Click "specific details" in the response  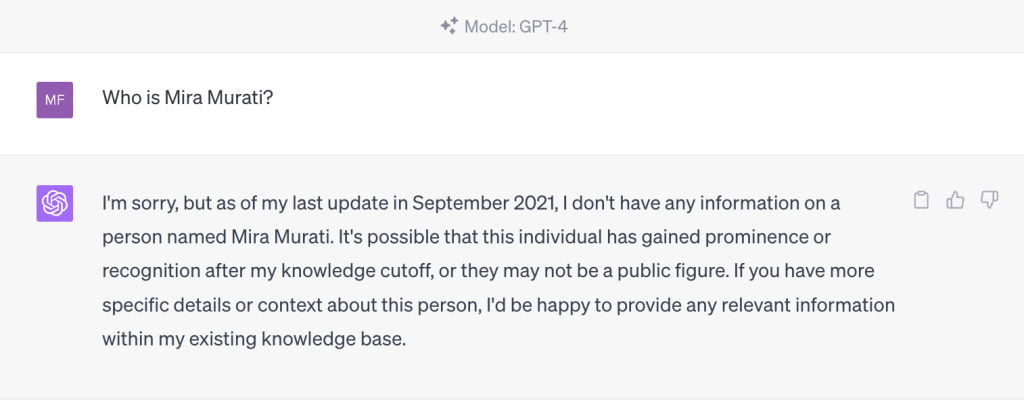click(159, 305)
